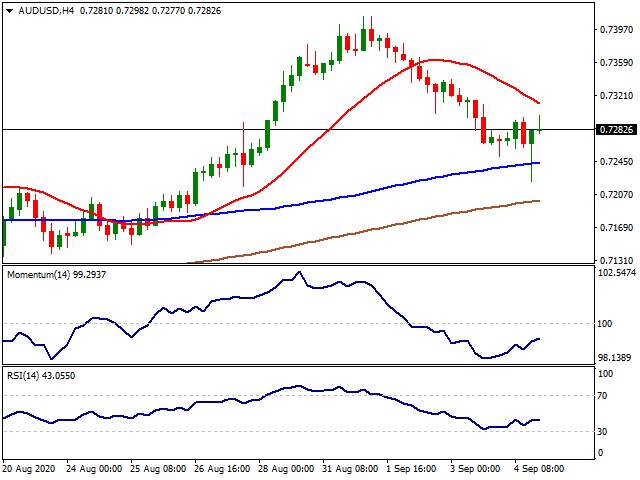
Task: Click the 31 Aug 08:00 time label
Action: [x=350, y=469]
